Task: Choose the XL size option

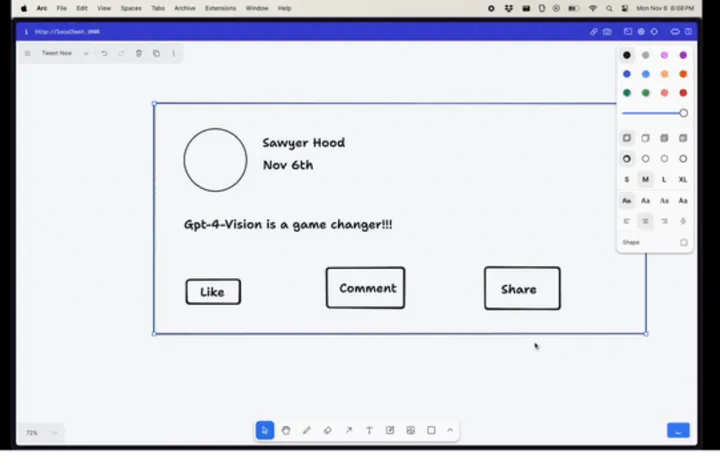Action: [683, 179]
